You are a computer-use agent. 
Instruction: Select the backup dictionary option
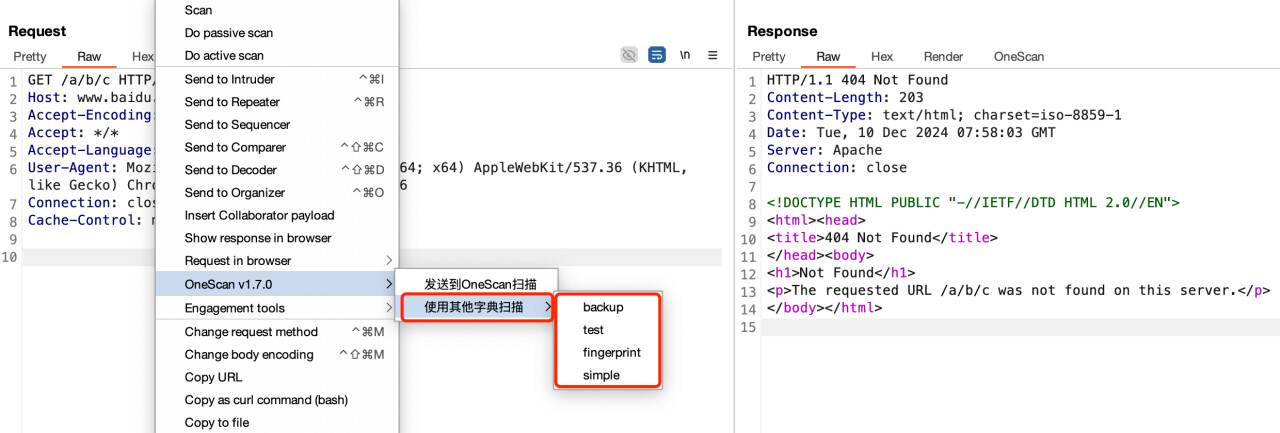click(x=603, y=307)
